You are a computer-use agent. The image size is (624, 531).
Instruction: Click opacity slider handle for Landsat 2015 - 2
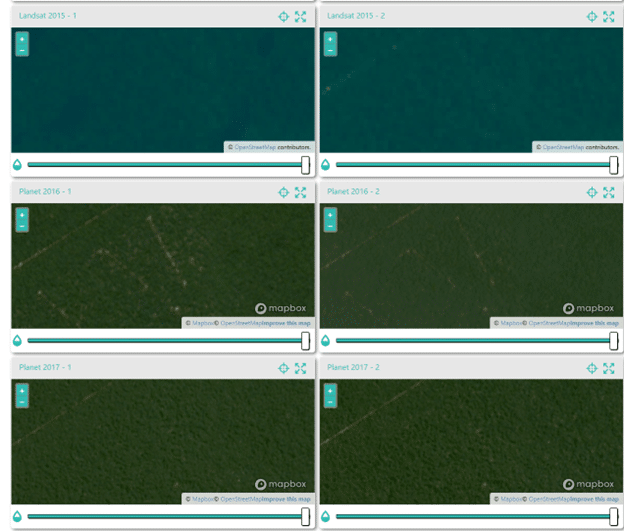point(614,165)
